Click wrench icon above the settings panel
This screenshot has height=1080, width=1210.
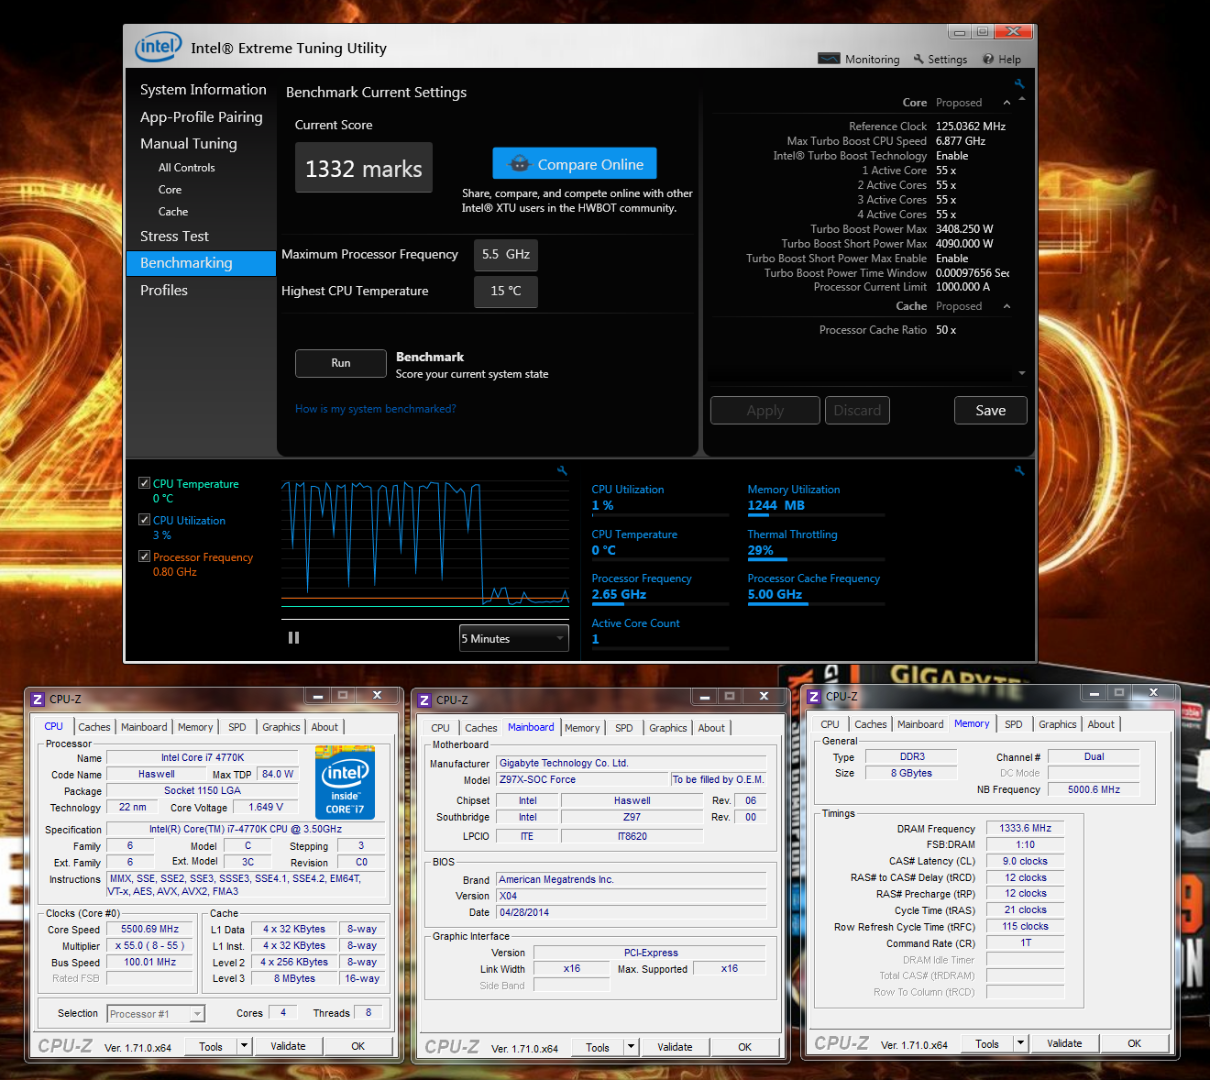click(1019, 84)
